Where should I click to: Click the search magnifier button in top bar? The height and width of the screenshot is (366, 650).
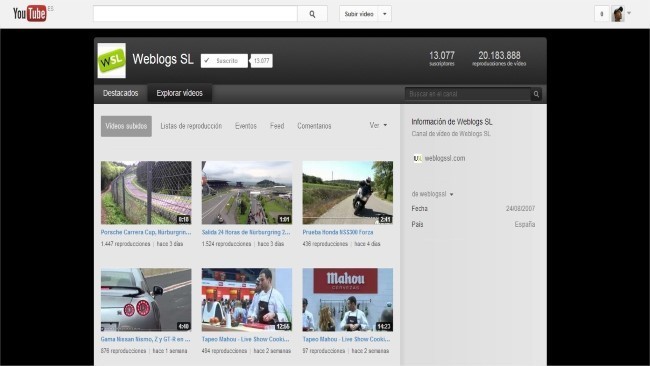click(x=312, y=14)
